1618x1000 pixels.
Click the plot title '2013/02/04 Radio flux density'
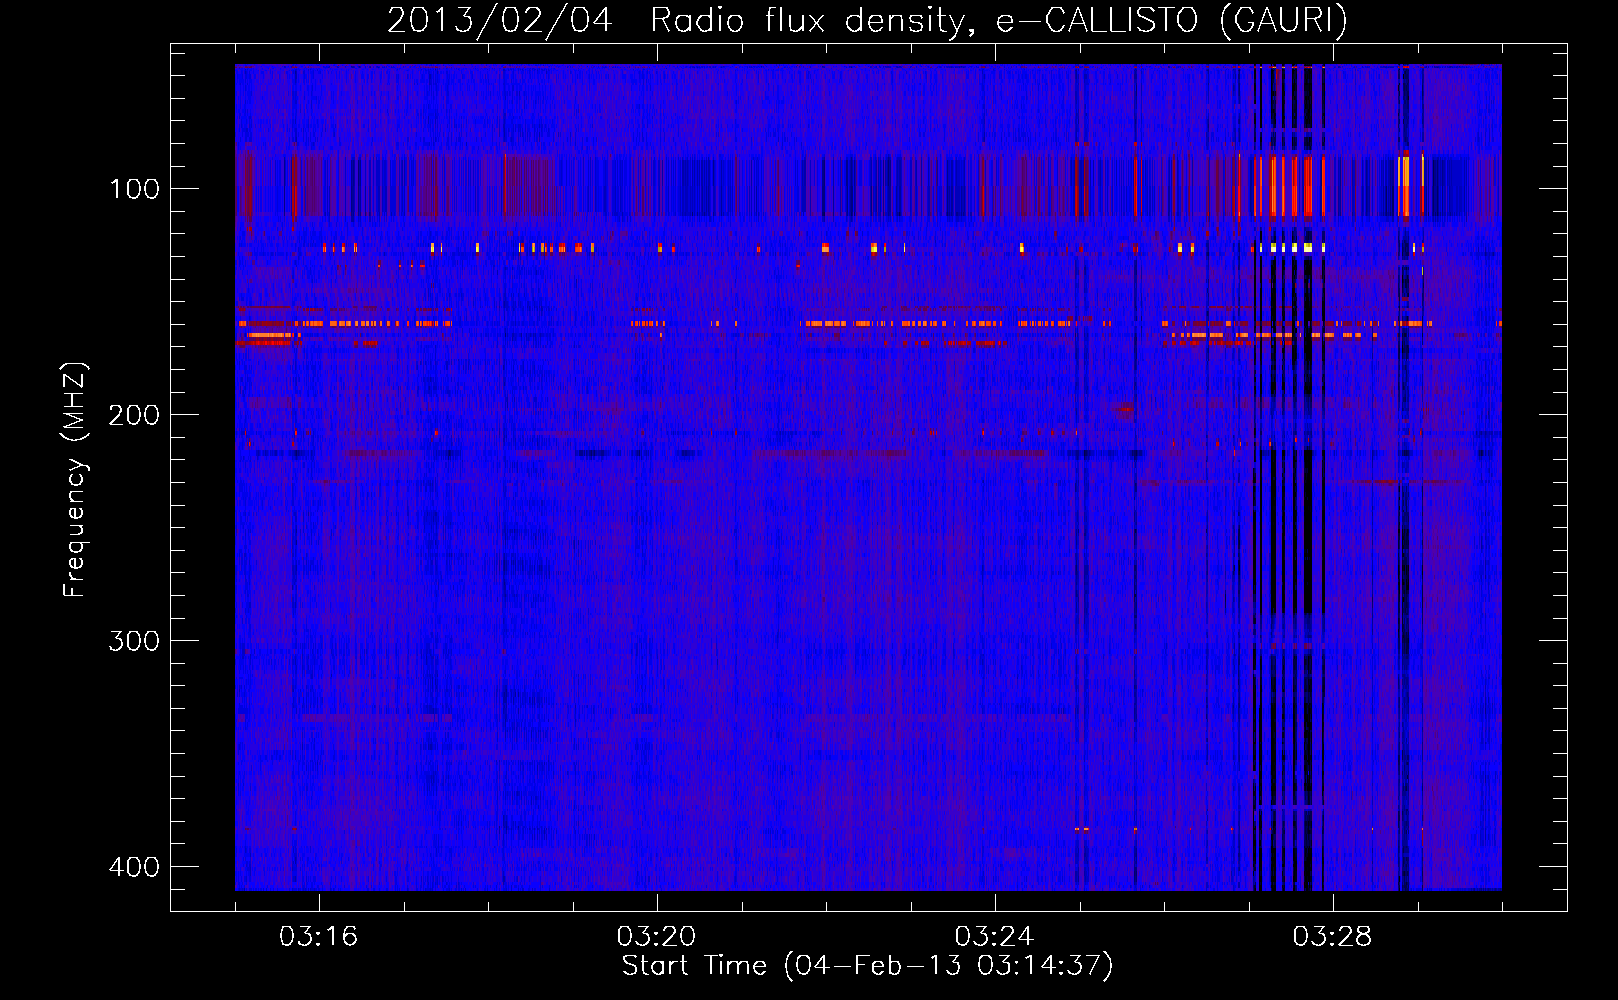pos(867,20)
